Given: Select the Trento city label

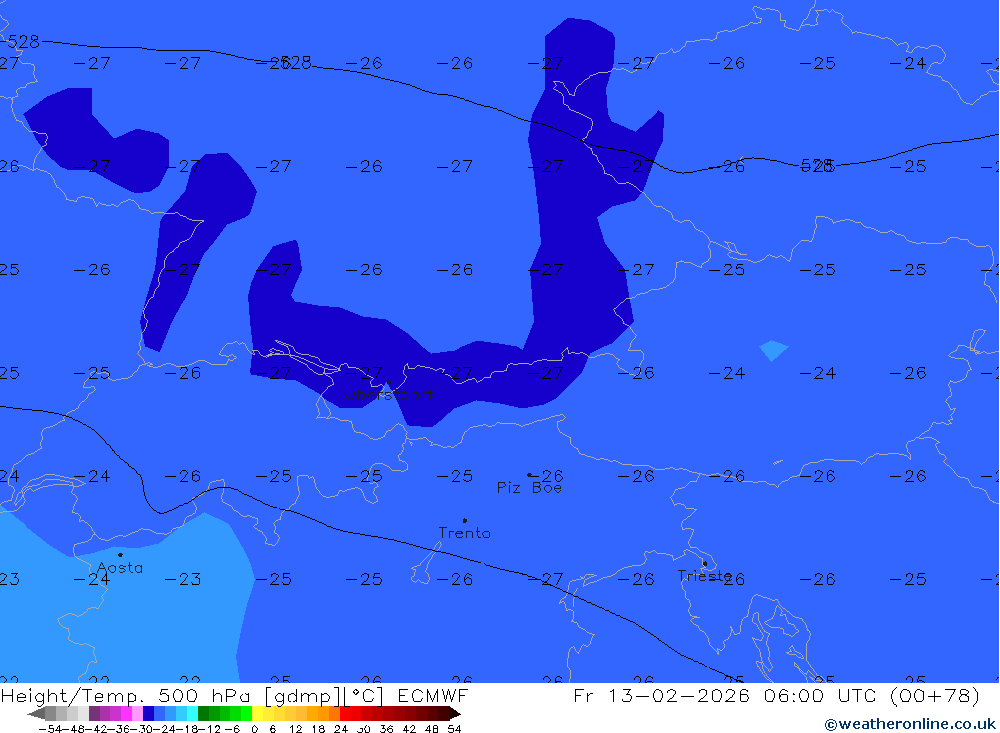Looking at the screenshot, I should (464, 533).
